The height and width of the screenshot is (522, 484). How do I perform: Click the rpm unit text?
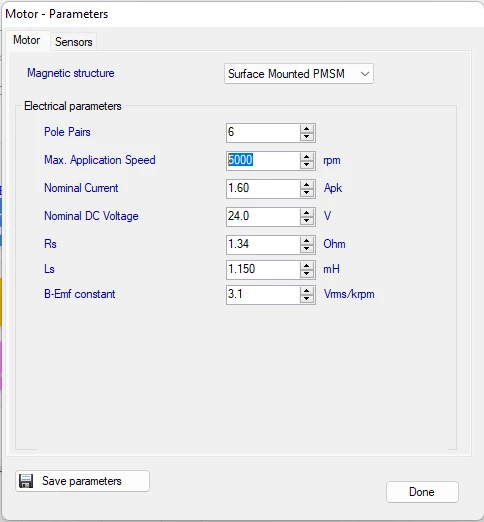tap(332, 161)
